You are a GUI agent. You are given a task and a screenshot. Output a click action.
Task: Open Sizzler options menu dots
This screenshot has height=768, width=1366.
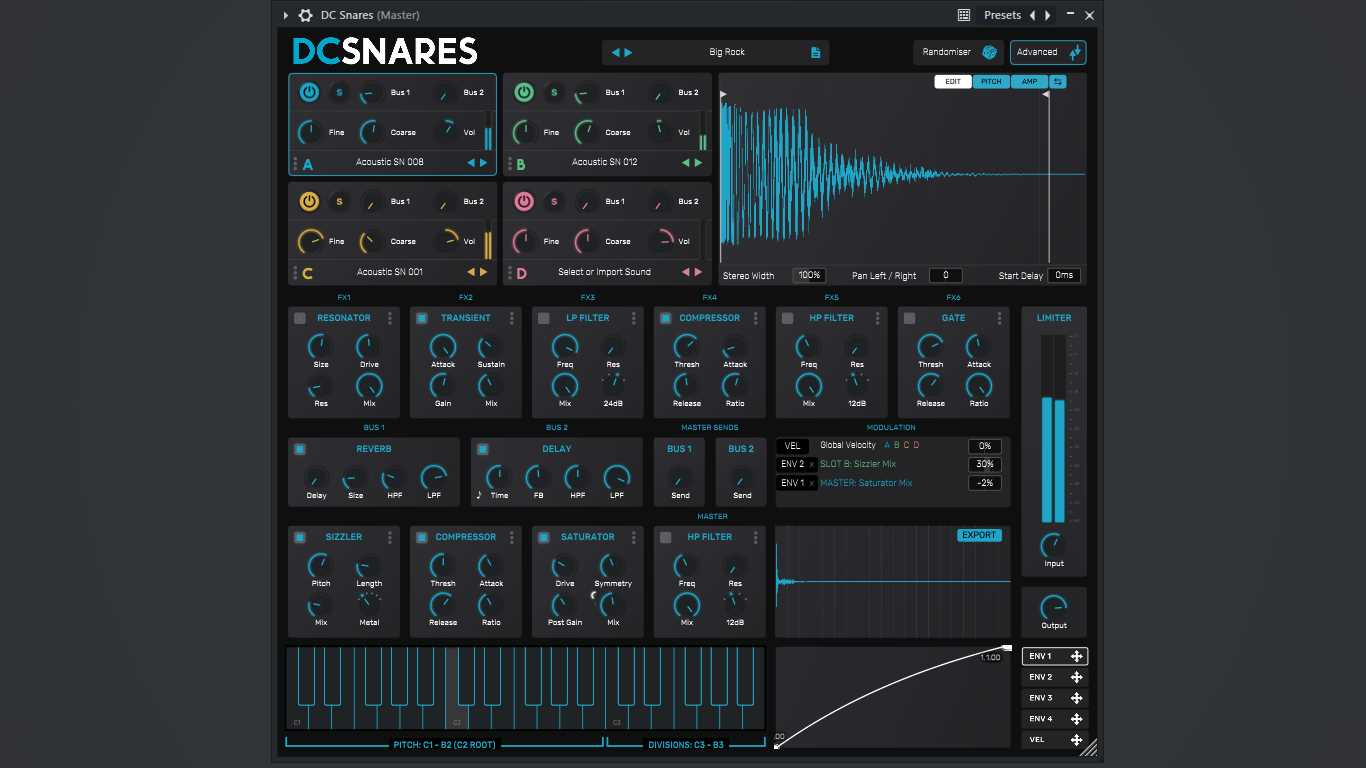tap(390, 537)
